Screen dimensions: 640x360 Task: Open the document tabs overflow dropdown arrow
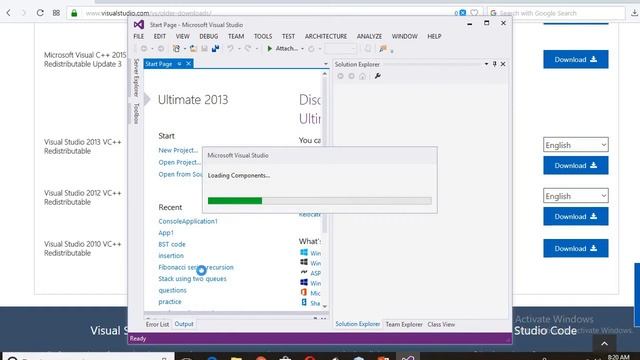point(325,64)
